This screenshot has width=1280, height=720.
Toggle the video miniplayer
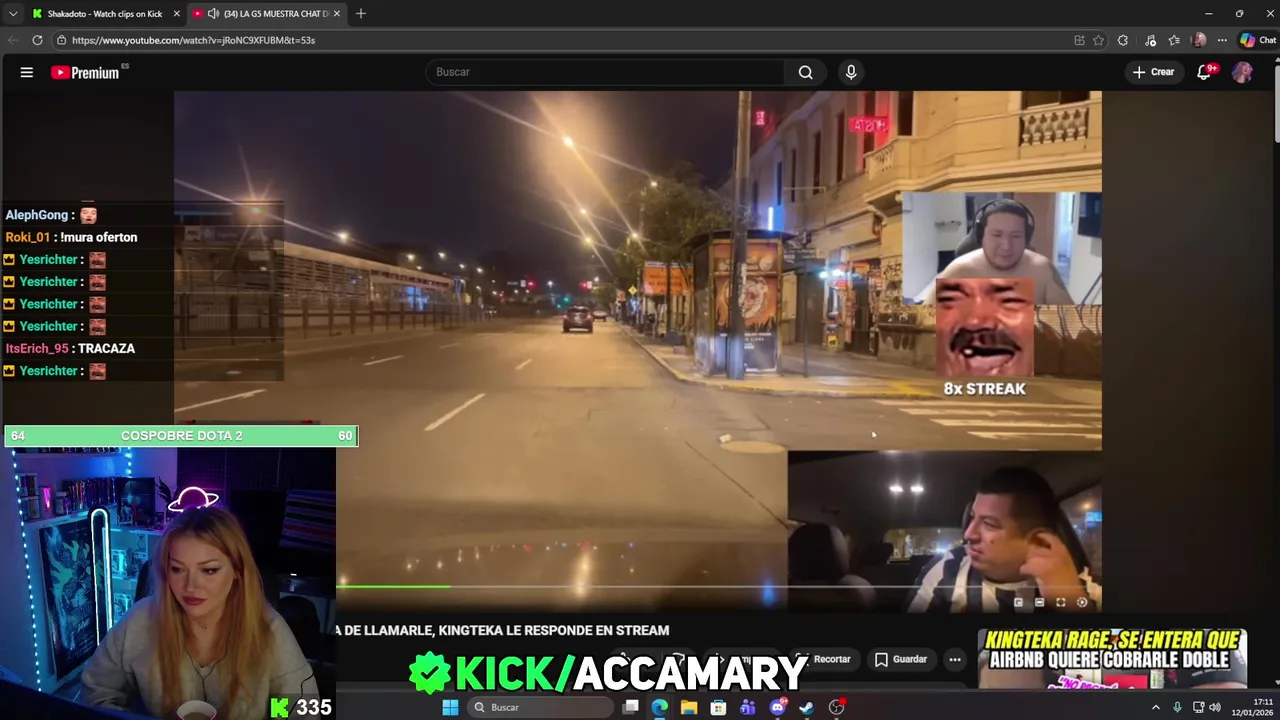click(1018, 602)
